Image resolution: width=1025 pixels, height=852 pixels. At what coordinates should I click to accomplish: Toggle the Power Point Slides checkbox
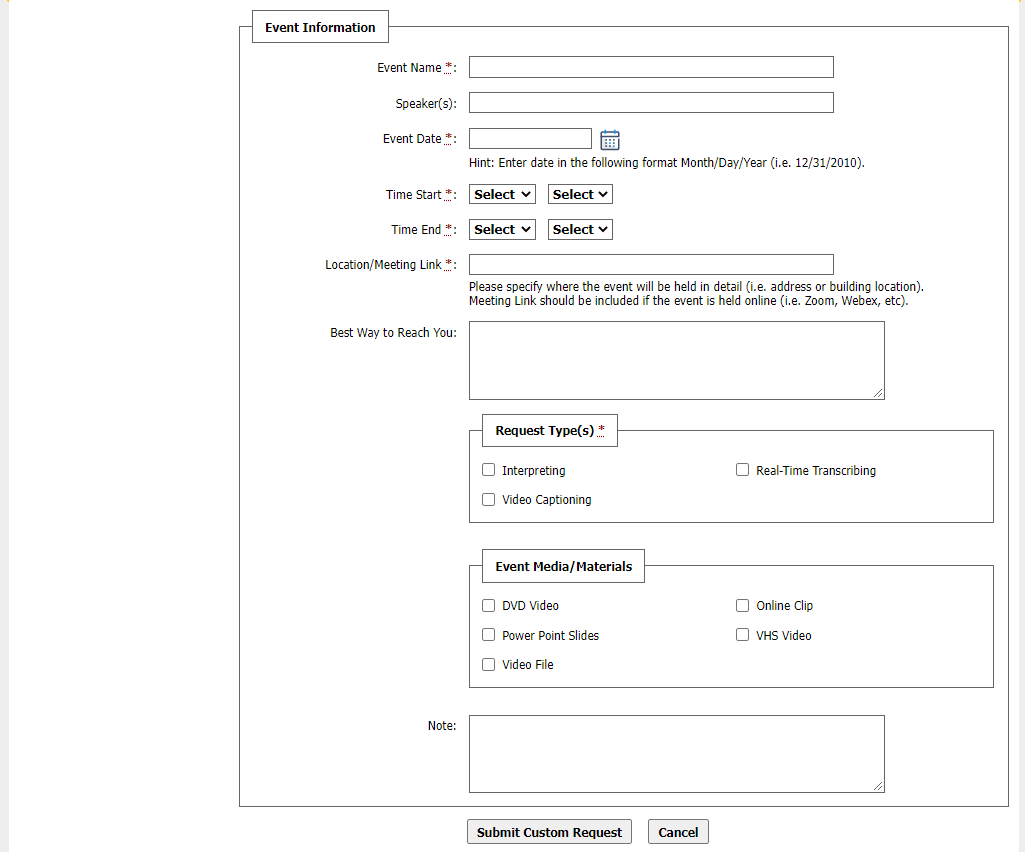pos(489,635)
